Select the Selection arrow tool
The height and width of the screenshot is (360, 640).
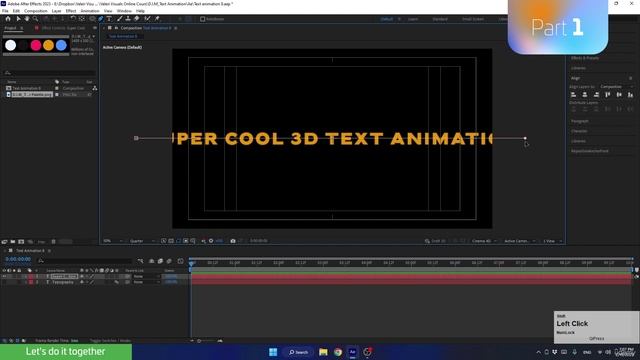(x=18, y=19)
